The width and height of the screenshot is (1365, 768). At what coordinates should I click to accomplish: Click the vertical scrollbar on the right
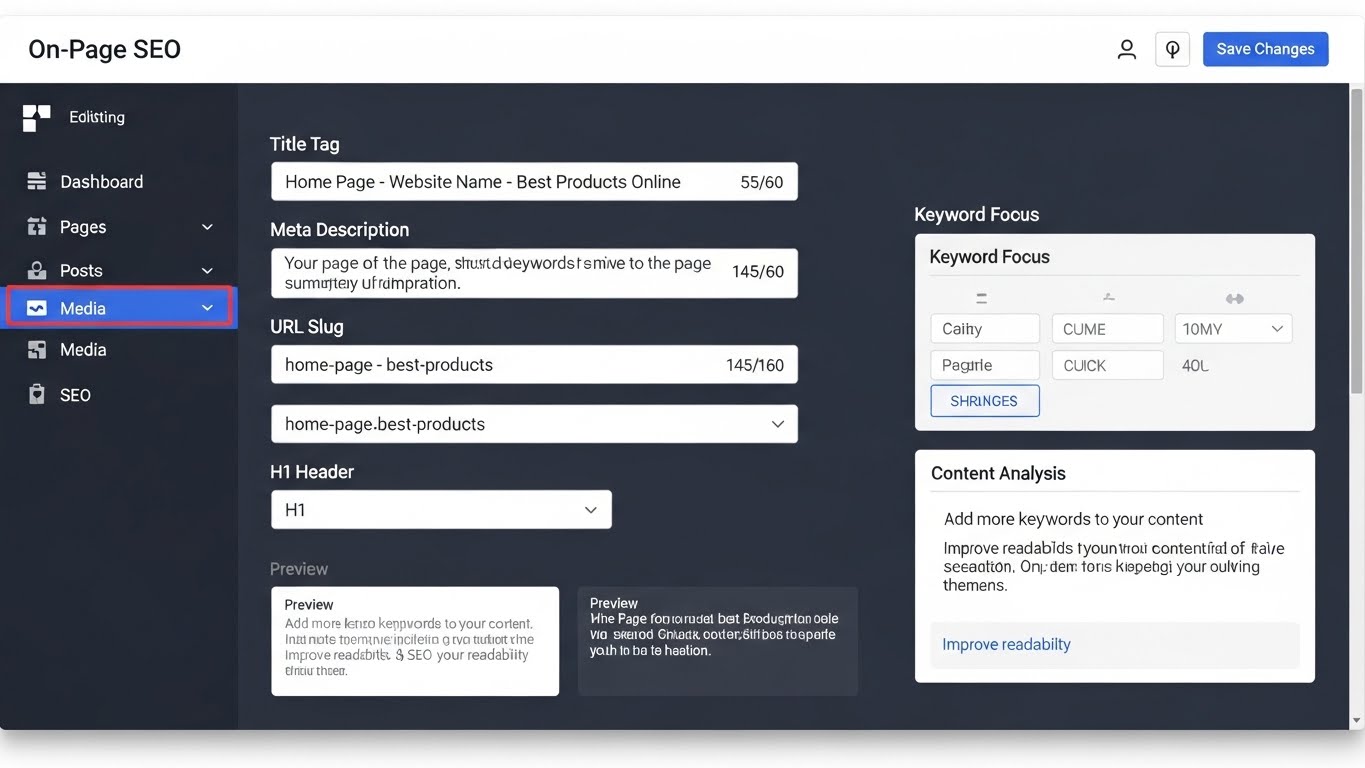click(1356, 240)
